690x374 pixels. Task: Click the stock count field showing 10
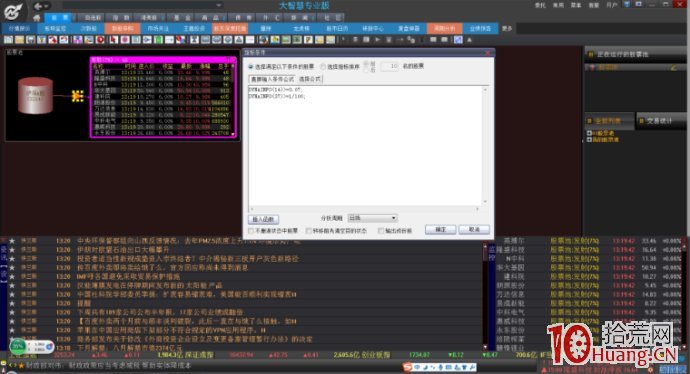[389, 66]
